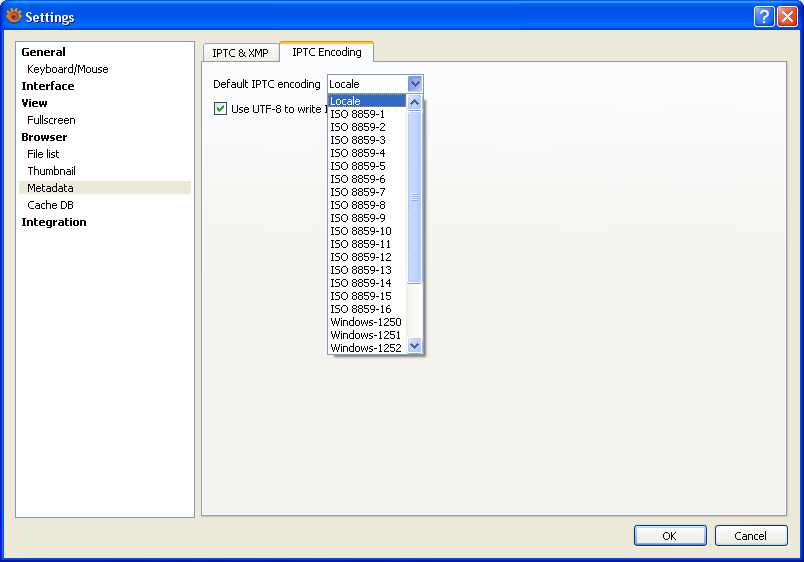Select Metadata in settings tree

coord(105,188)
